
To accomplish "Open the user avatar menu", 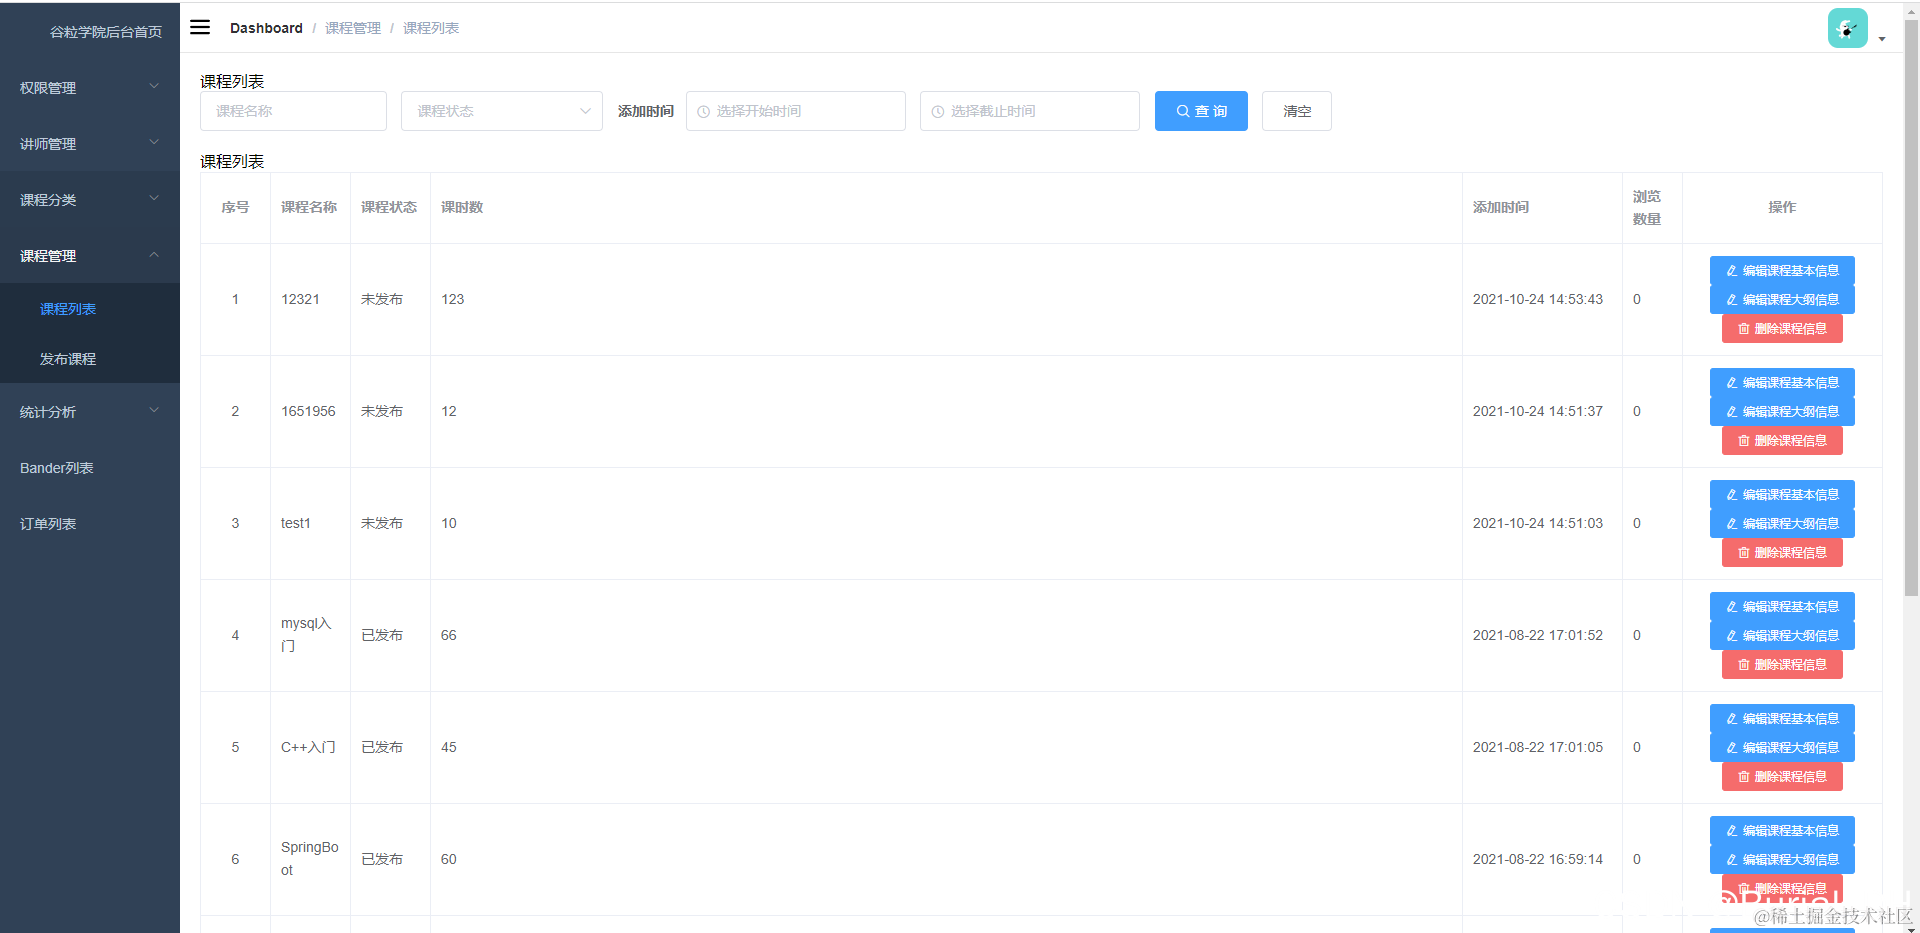I will pyautogui.click(x=1847, y=28).
